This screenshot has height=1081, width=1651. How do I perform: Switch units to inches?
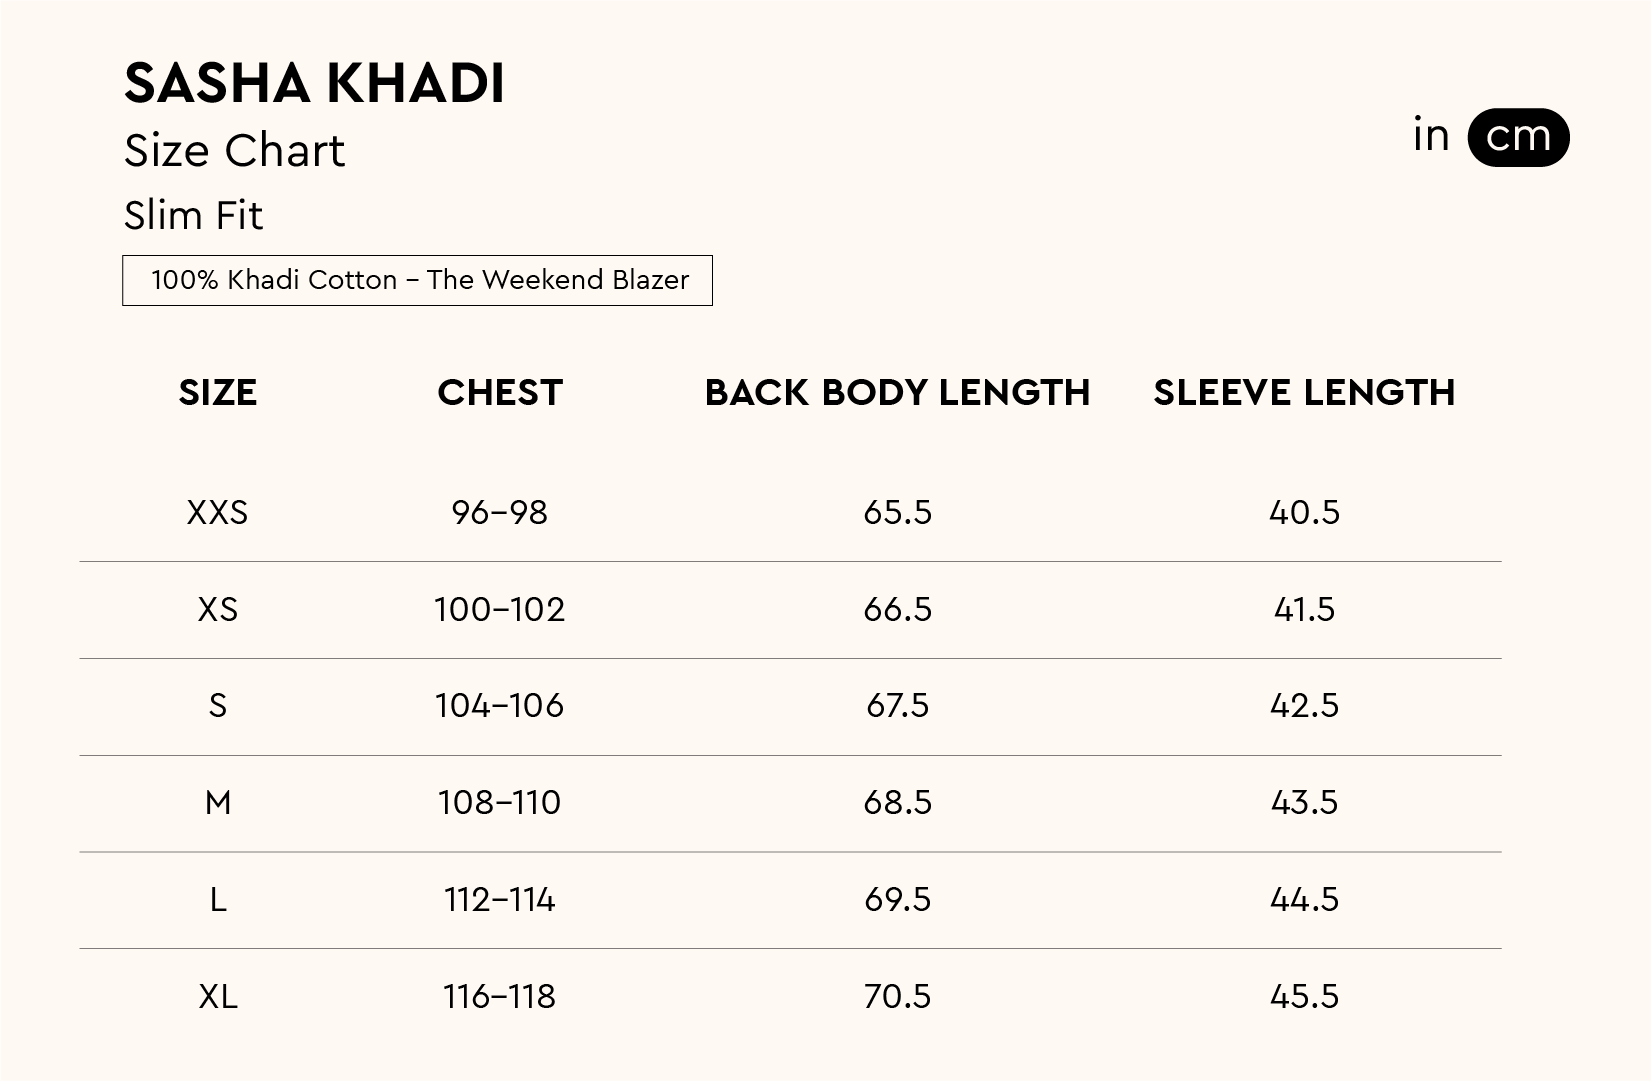(1431, 135)
